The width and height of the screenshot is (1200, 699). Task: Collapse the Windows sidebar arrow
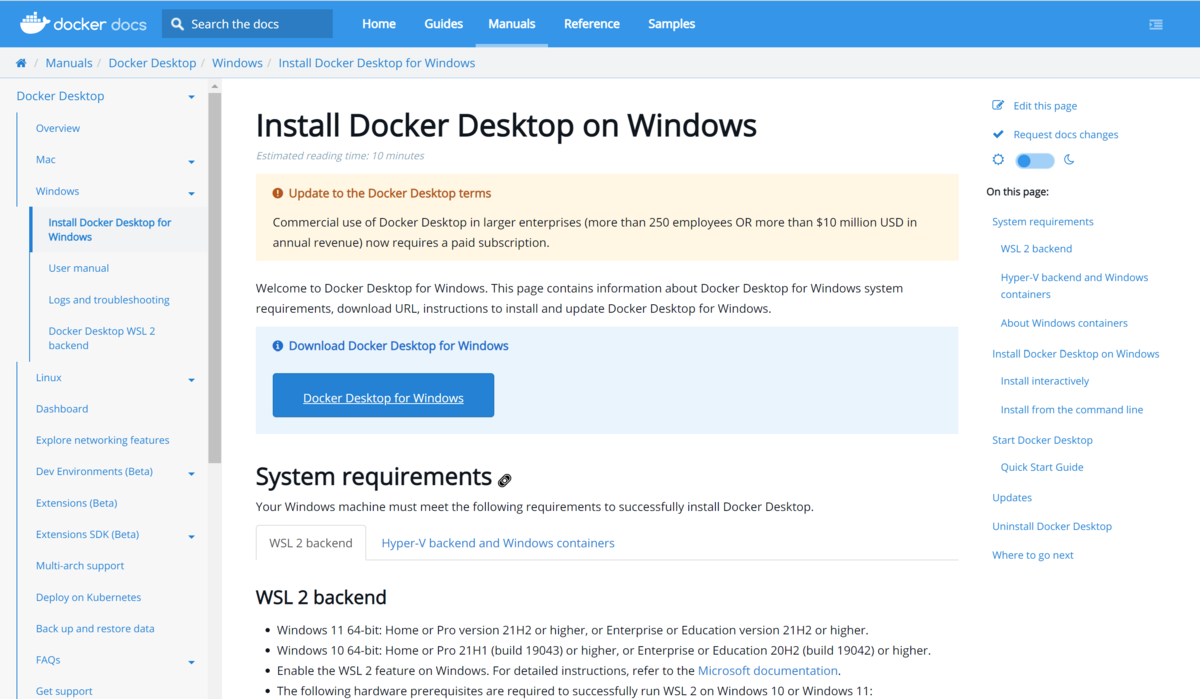pyautogui.click(x=191, y=193)
